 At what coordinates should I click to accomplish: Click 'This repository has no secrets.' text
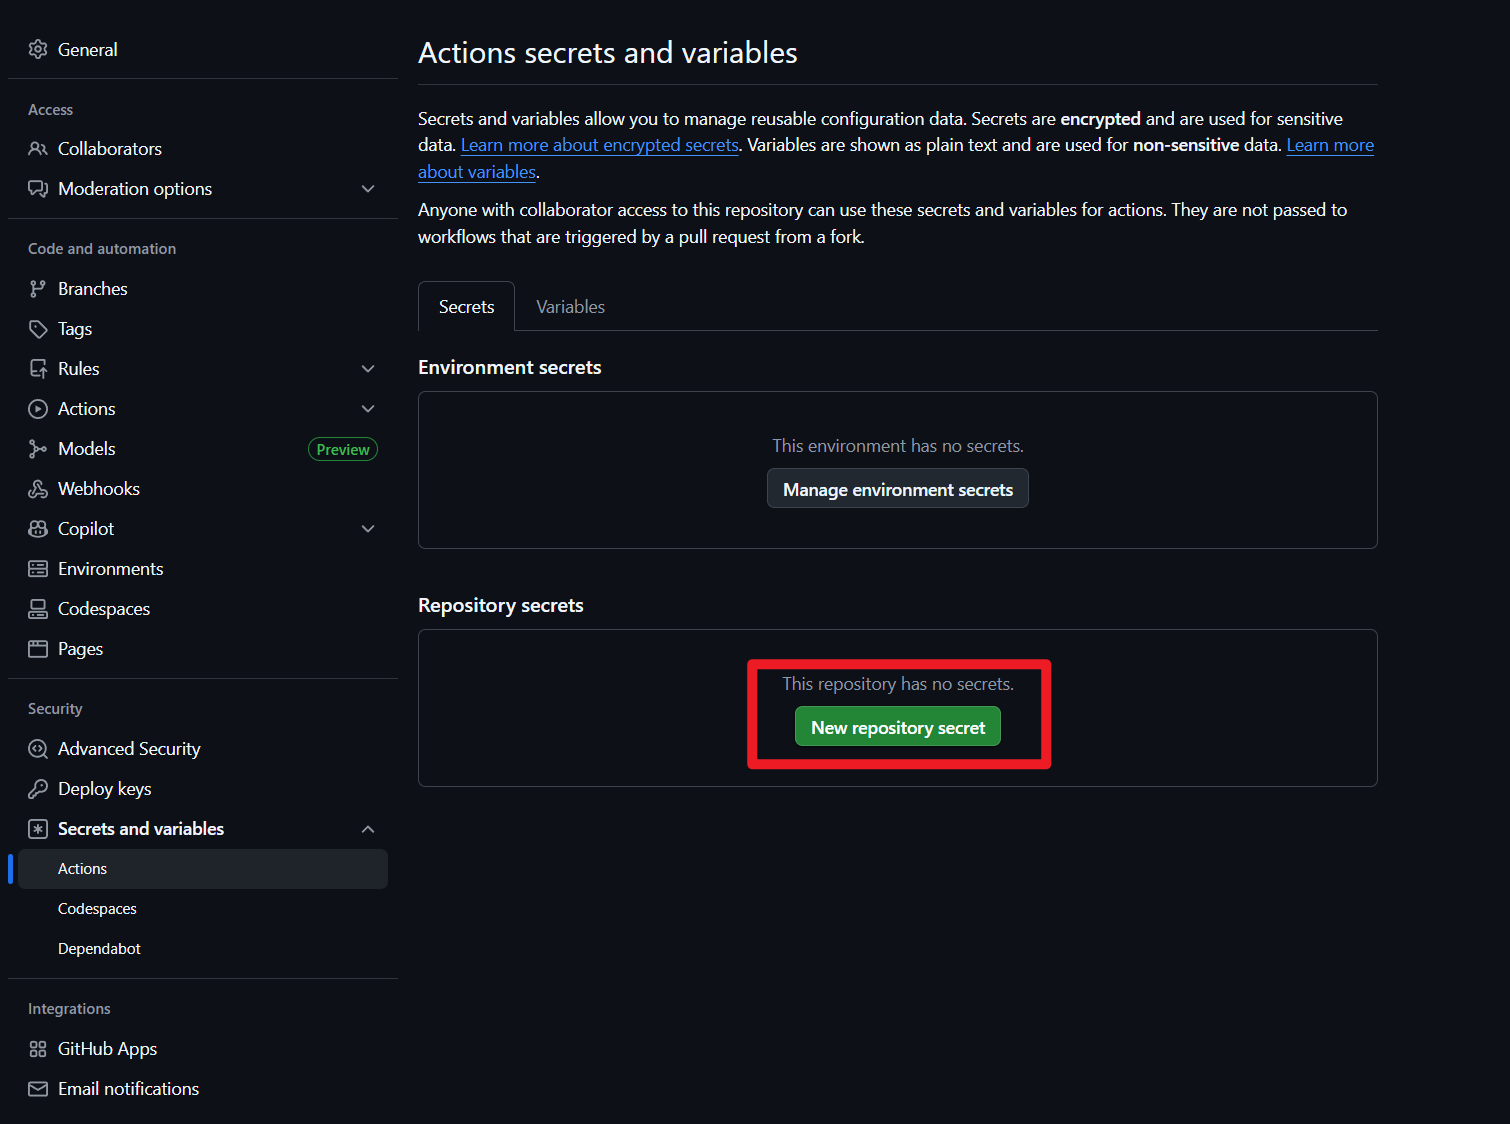tap(898, 684)
